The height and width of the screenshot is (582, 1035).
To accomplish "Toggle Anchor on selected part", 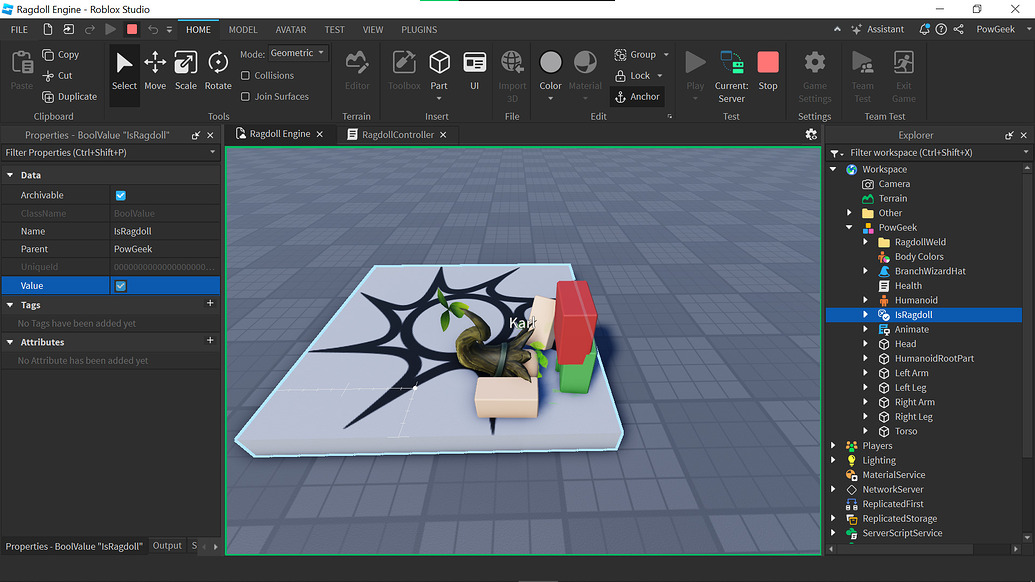I will tap(637, 96).
